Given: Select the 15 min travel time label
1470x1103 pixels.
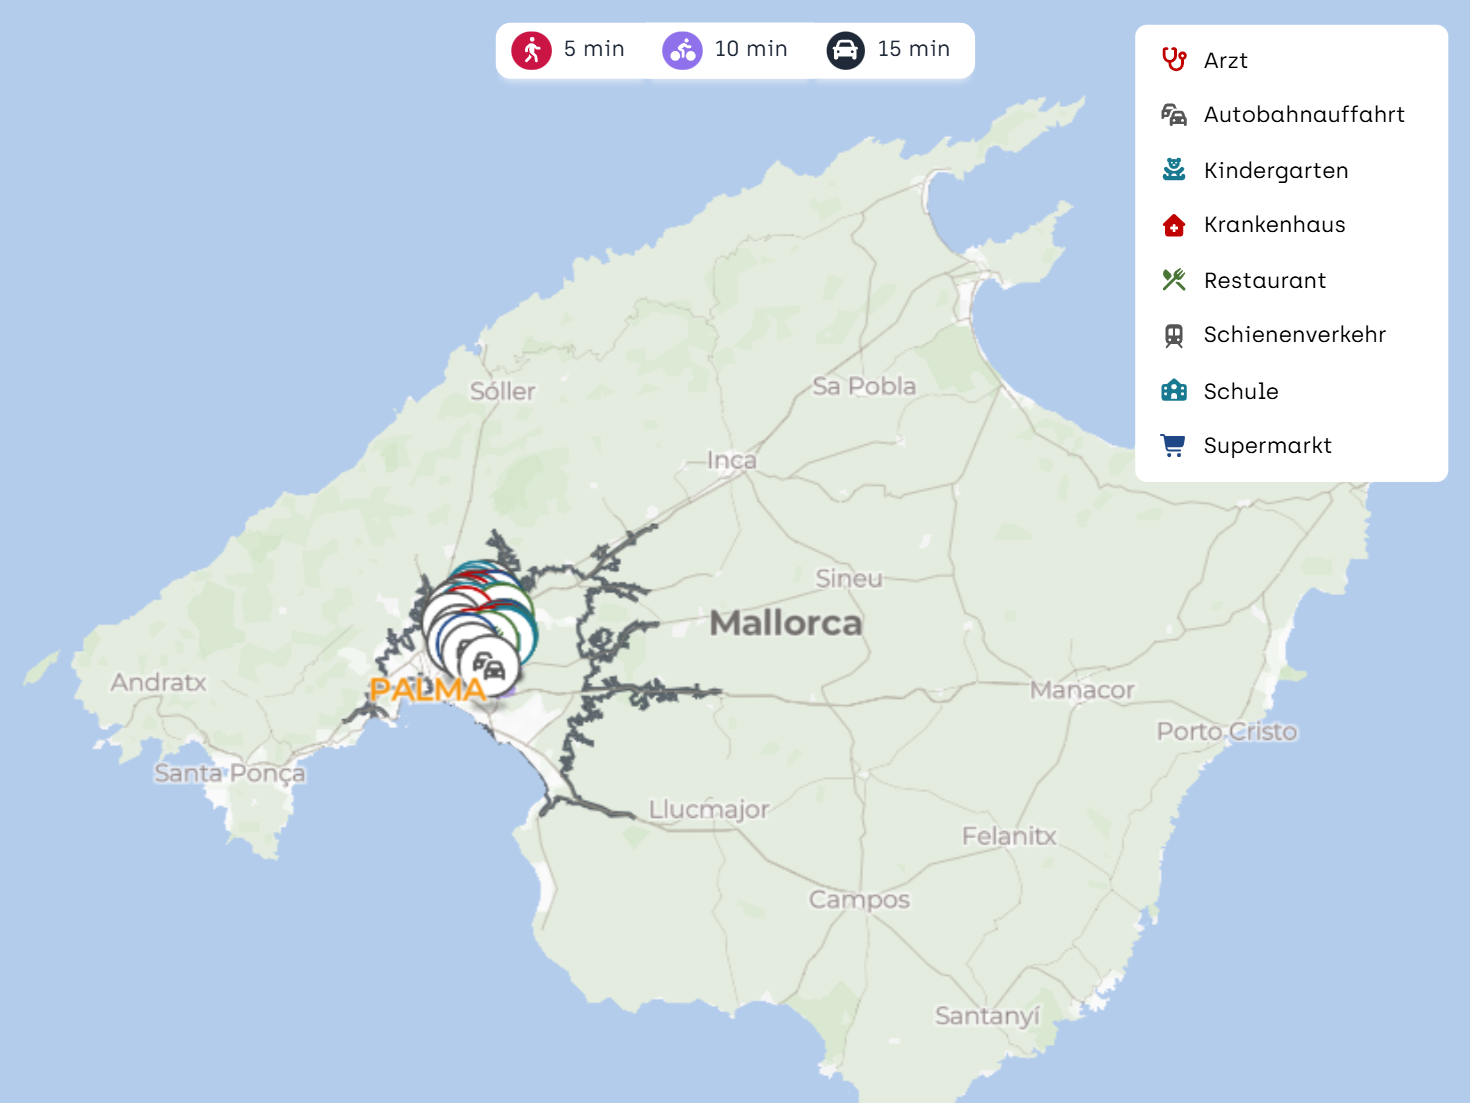Looking at the screenshot, I should 913,49.
